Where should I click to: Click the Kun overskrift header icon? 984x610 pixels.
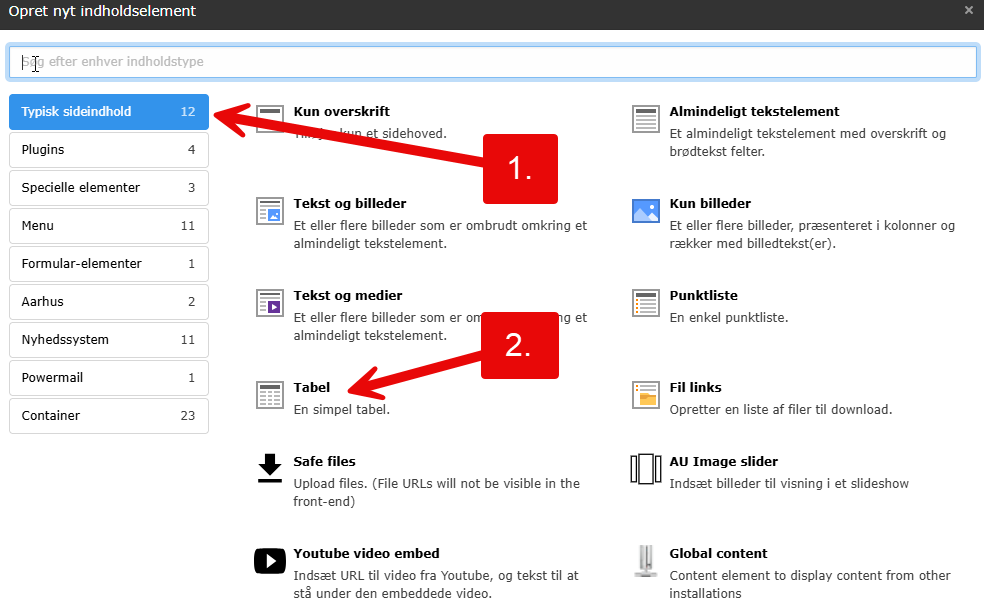[x=268, y=117]
